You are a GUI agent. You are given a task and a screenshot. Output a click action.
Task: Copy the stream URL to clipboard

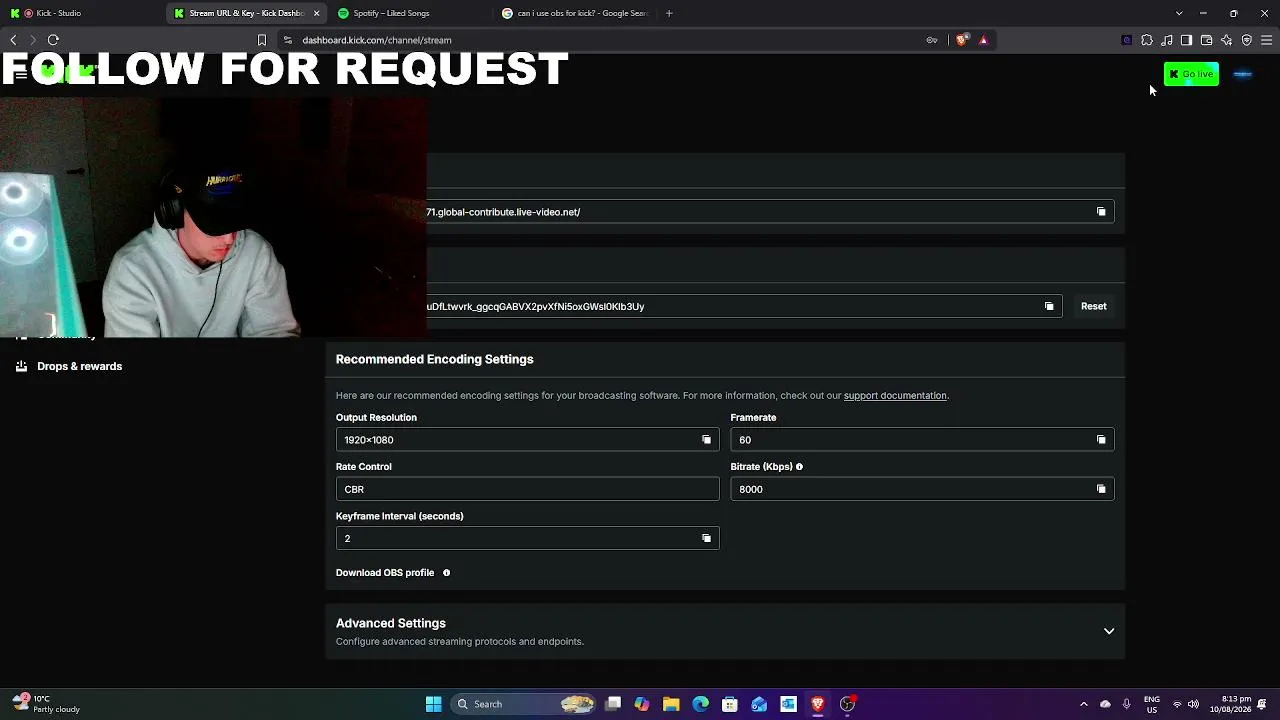pyautogui.click(x=1101, y=212)
